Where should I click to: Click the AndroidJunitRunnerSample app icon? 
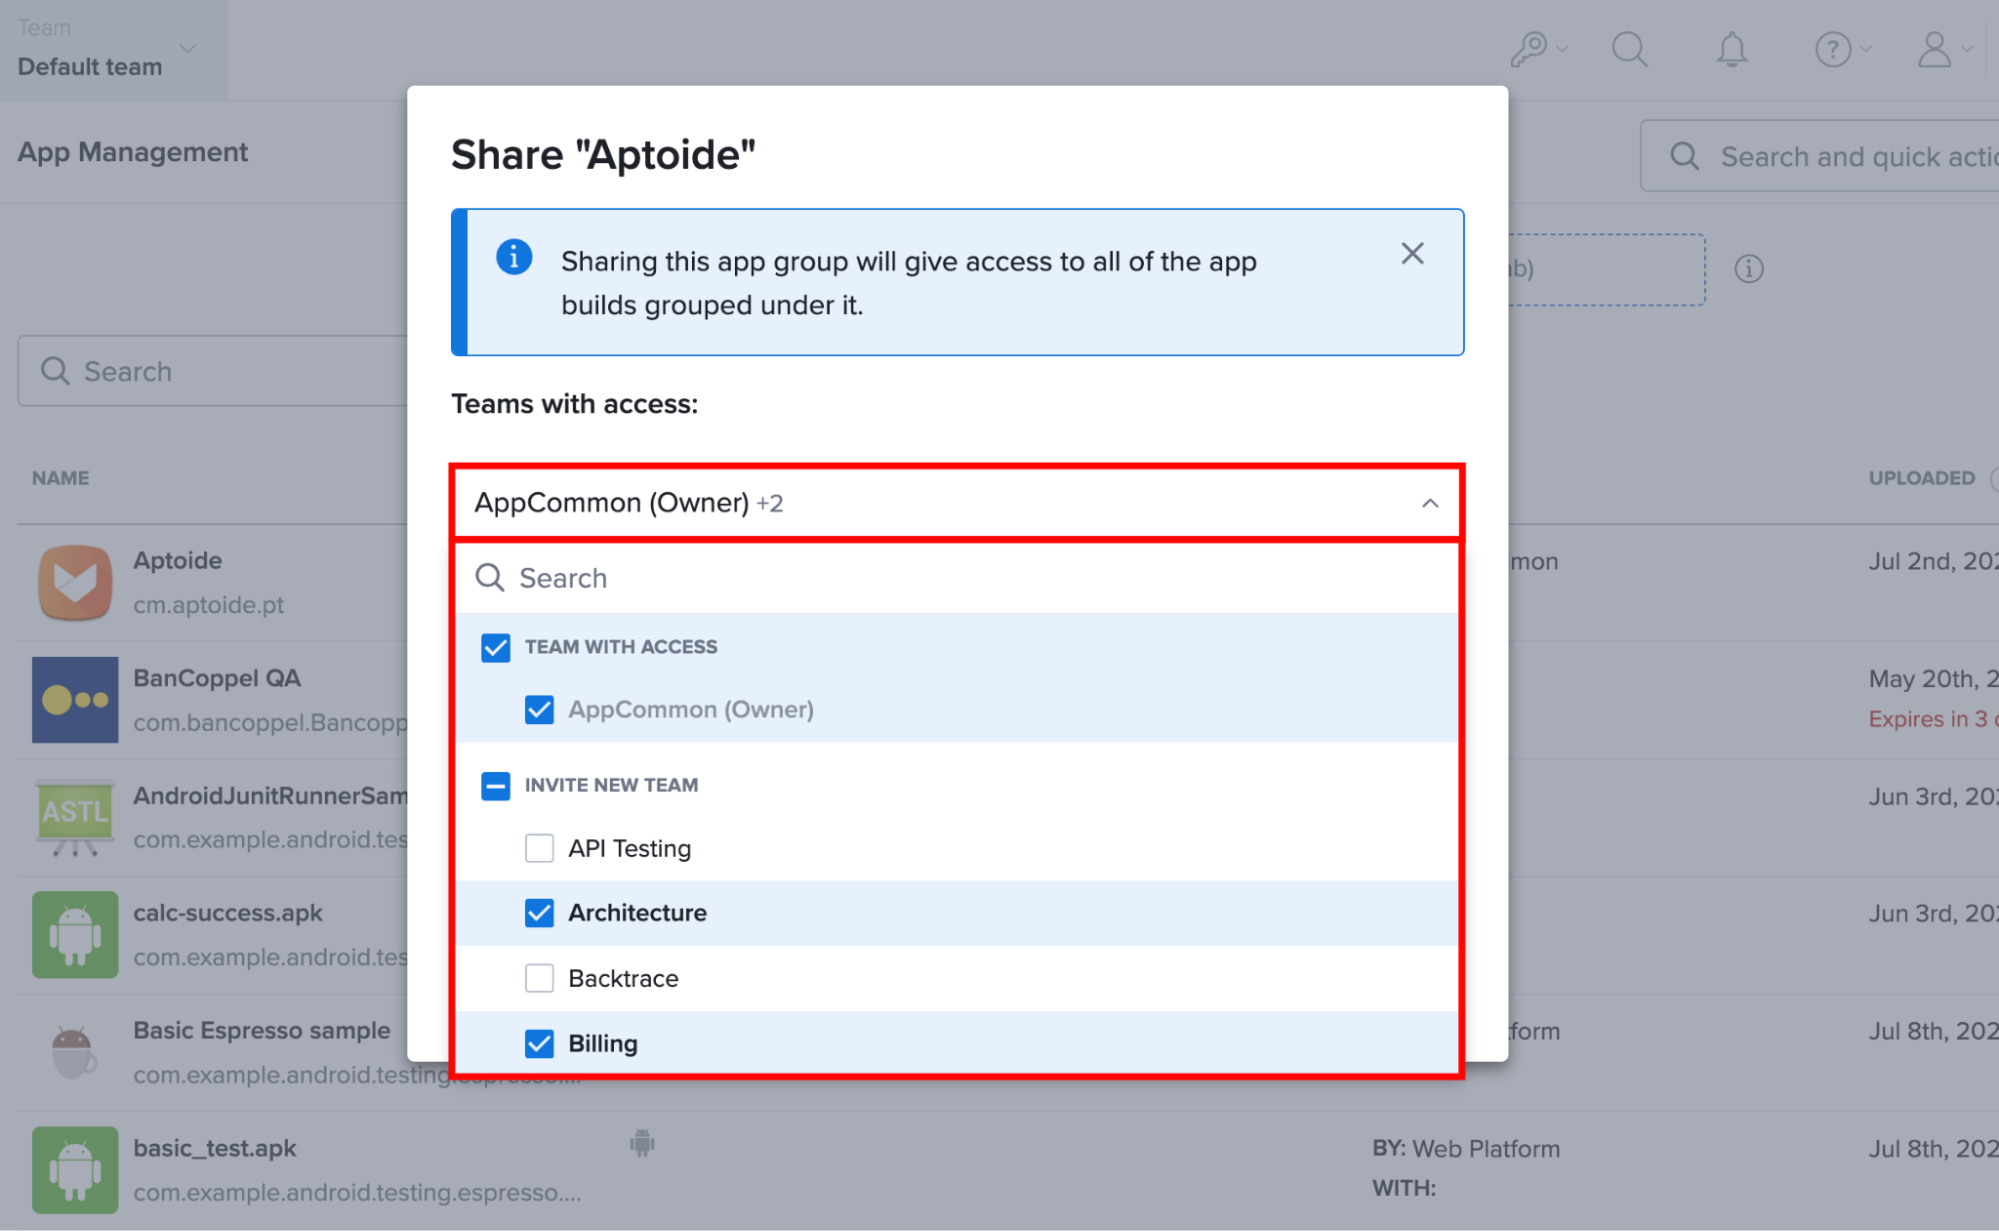[x=75, y=818]
